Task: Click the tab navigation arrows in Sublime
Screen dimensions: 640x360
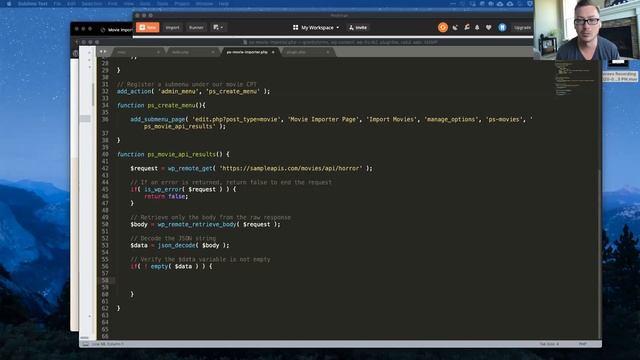Action: point(103,52)
